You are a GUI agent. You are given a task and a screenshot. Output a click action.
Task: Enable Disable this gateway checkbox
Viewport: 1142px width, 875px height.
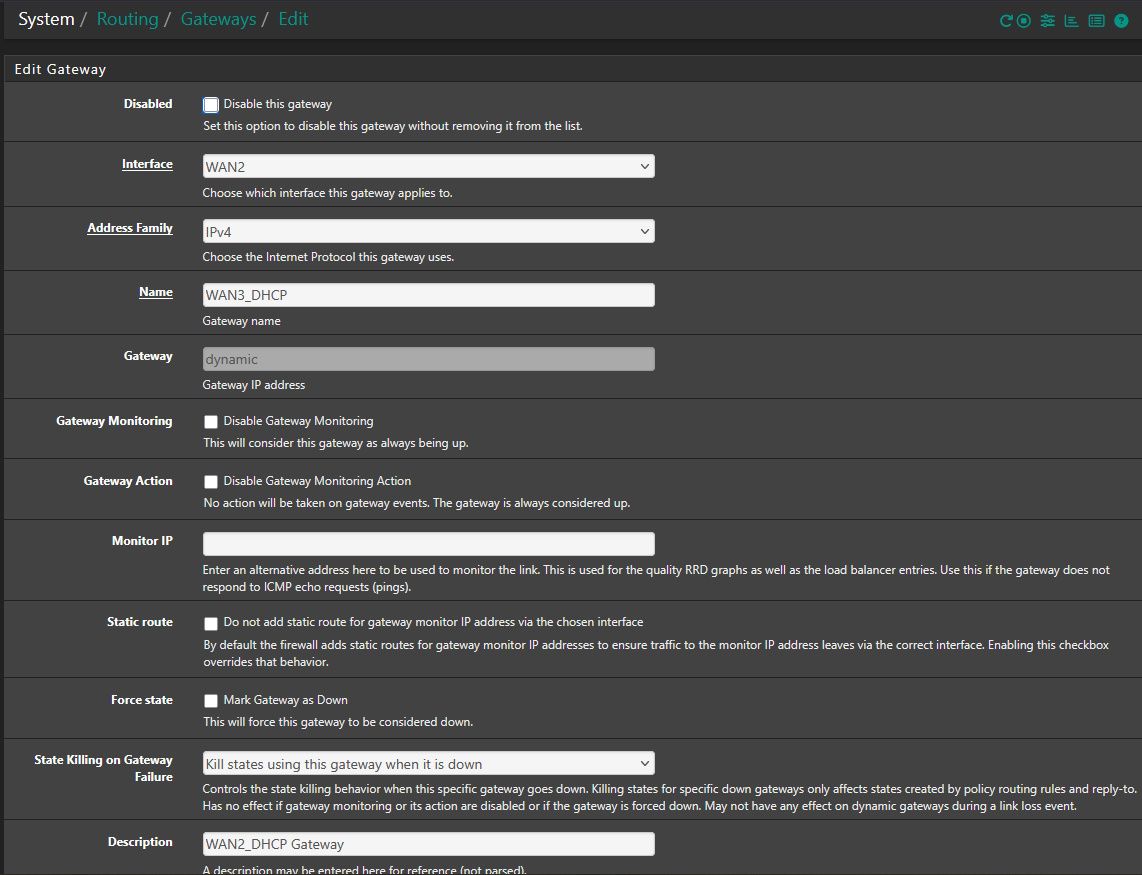tap(211, 105)
